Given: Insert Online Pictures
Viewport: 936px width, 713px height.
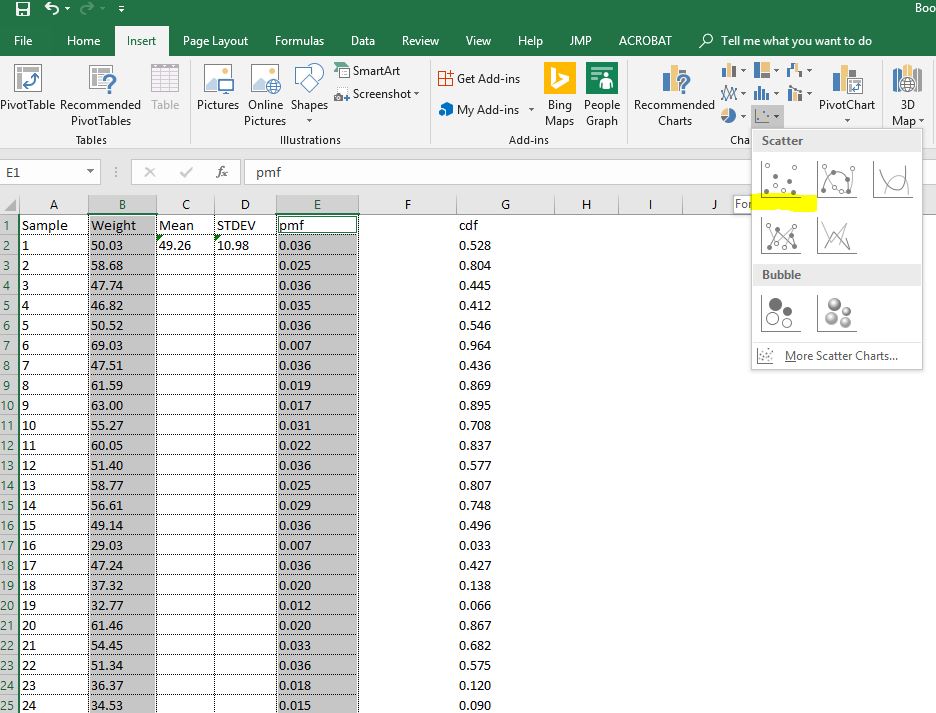Looking at the screenshot, I should (266, 96).
